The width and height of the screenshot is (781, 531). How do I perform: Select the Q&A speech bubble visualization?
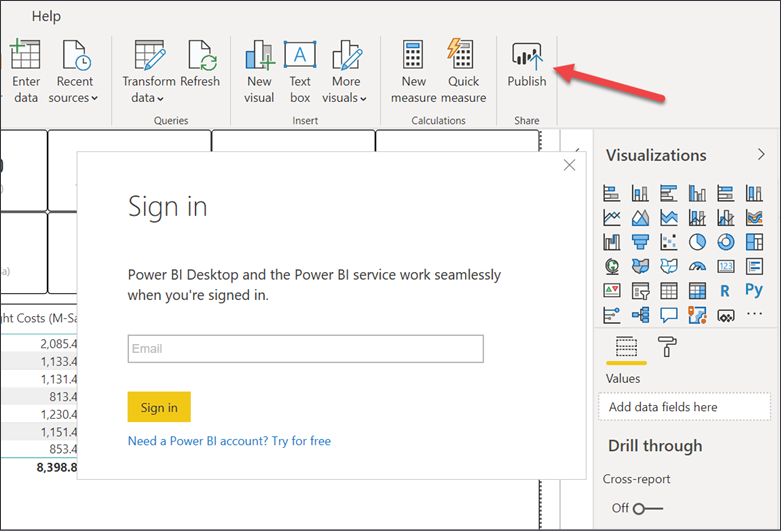point(668,315)
